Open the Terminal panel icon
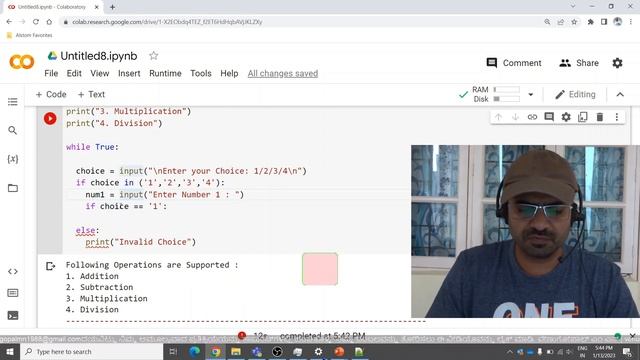 [x=13, y=315]
